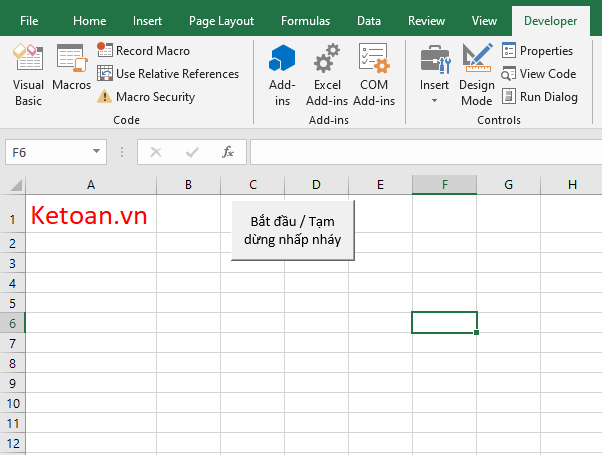Click the Insert Function fx button
Viewport: 602px width, 455px height.
pos(228,152)
